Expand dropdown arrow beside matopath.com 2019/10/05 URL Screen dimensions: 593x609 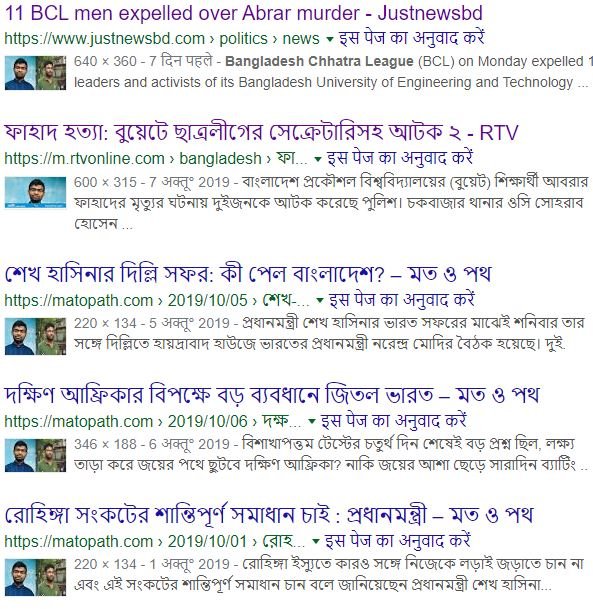[x=320, y=300]
